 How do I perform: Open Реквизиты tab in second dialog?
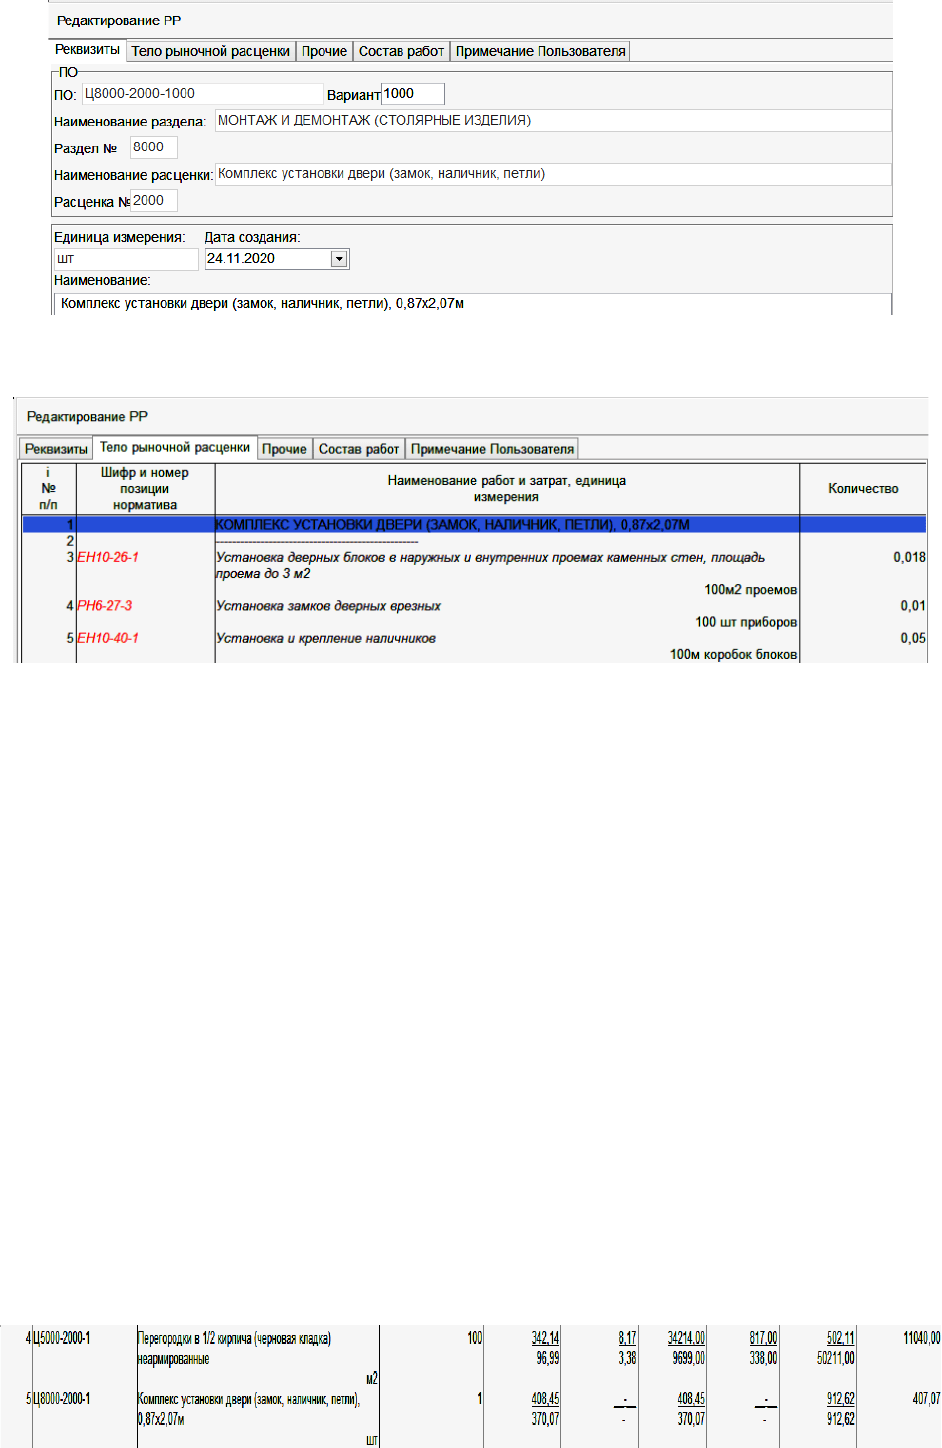pyautogui.click(x=56, y=449)
